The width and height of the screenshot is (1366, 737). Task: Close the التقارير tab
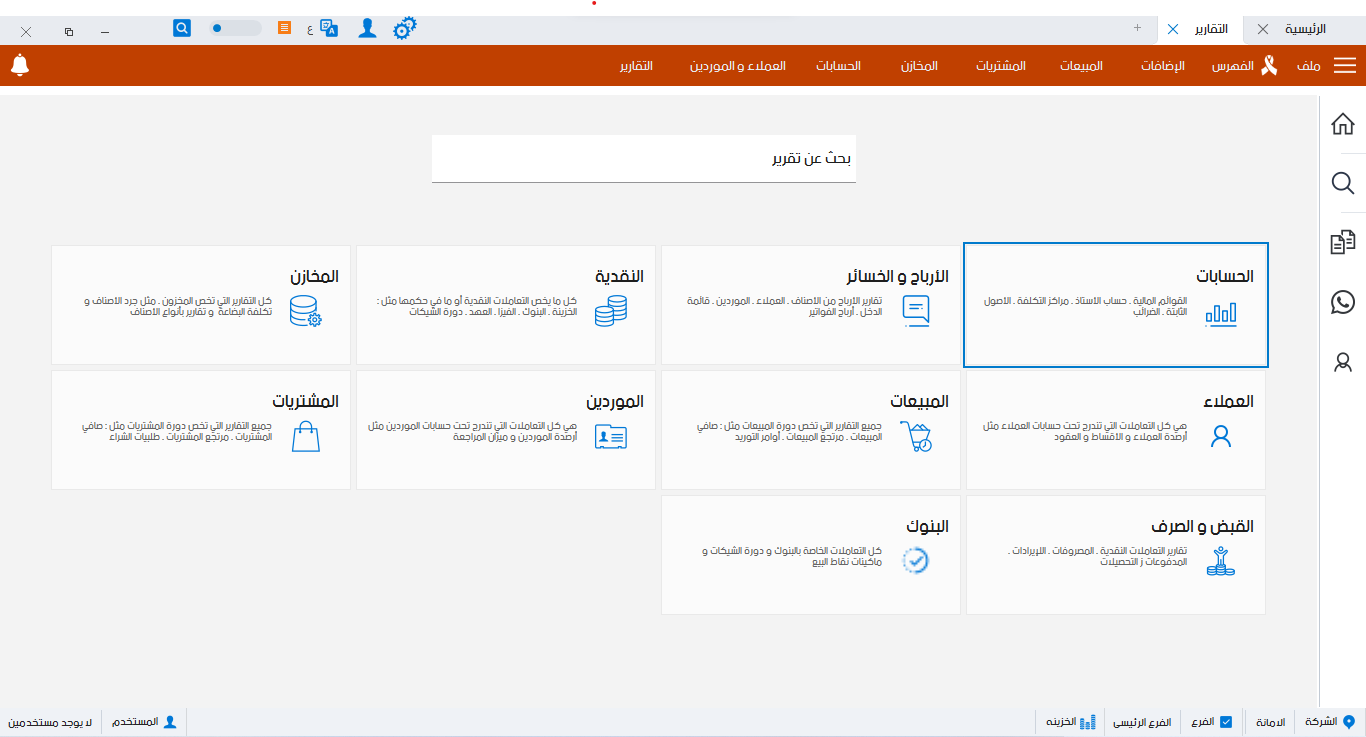tap(1173, 29)
